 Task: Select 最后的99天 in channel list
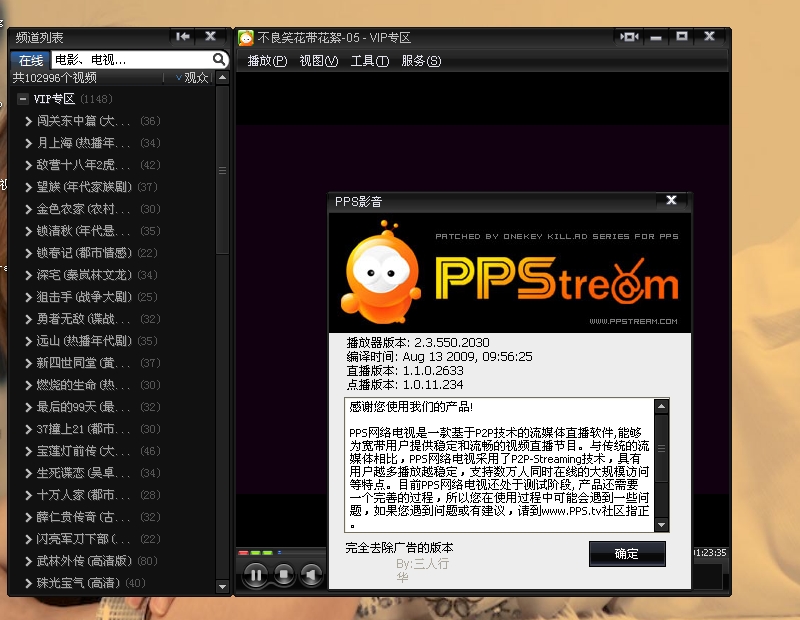(83, 406)
